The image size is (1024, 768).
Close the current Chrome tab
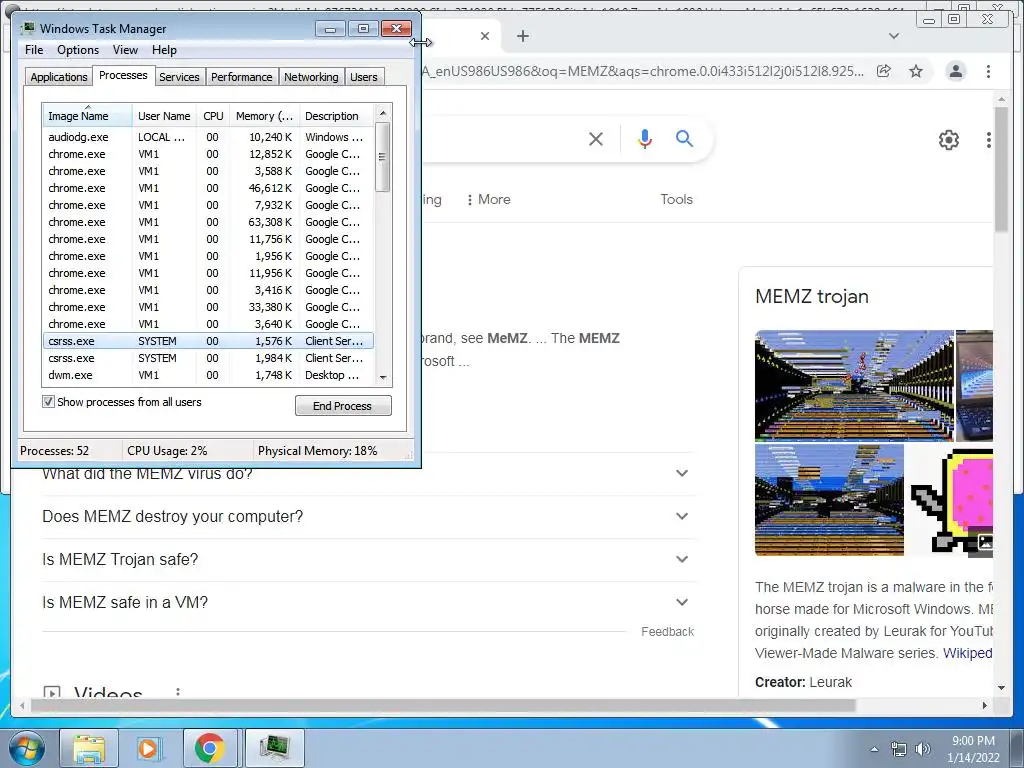coord(485,36)
